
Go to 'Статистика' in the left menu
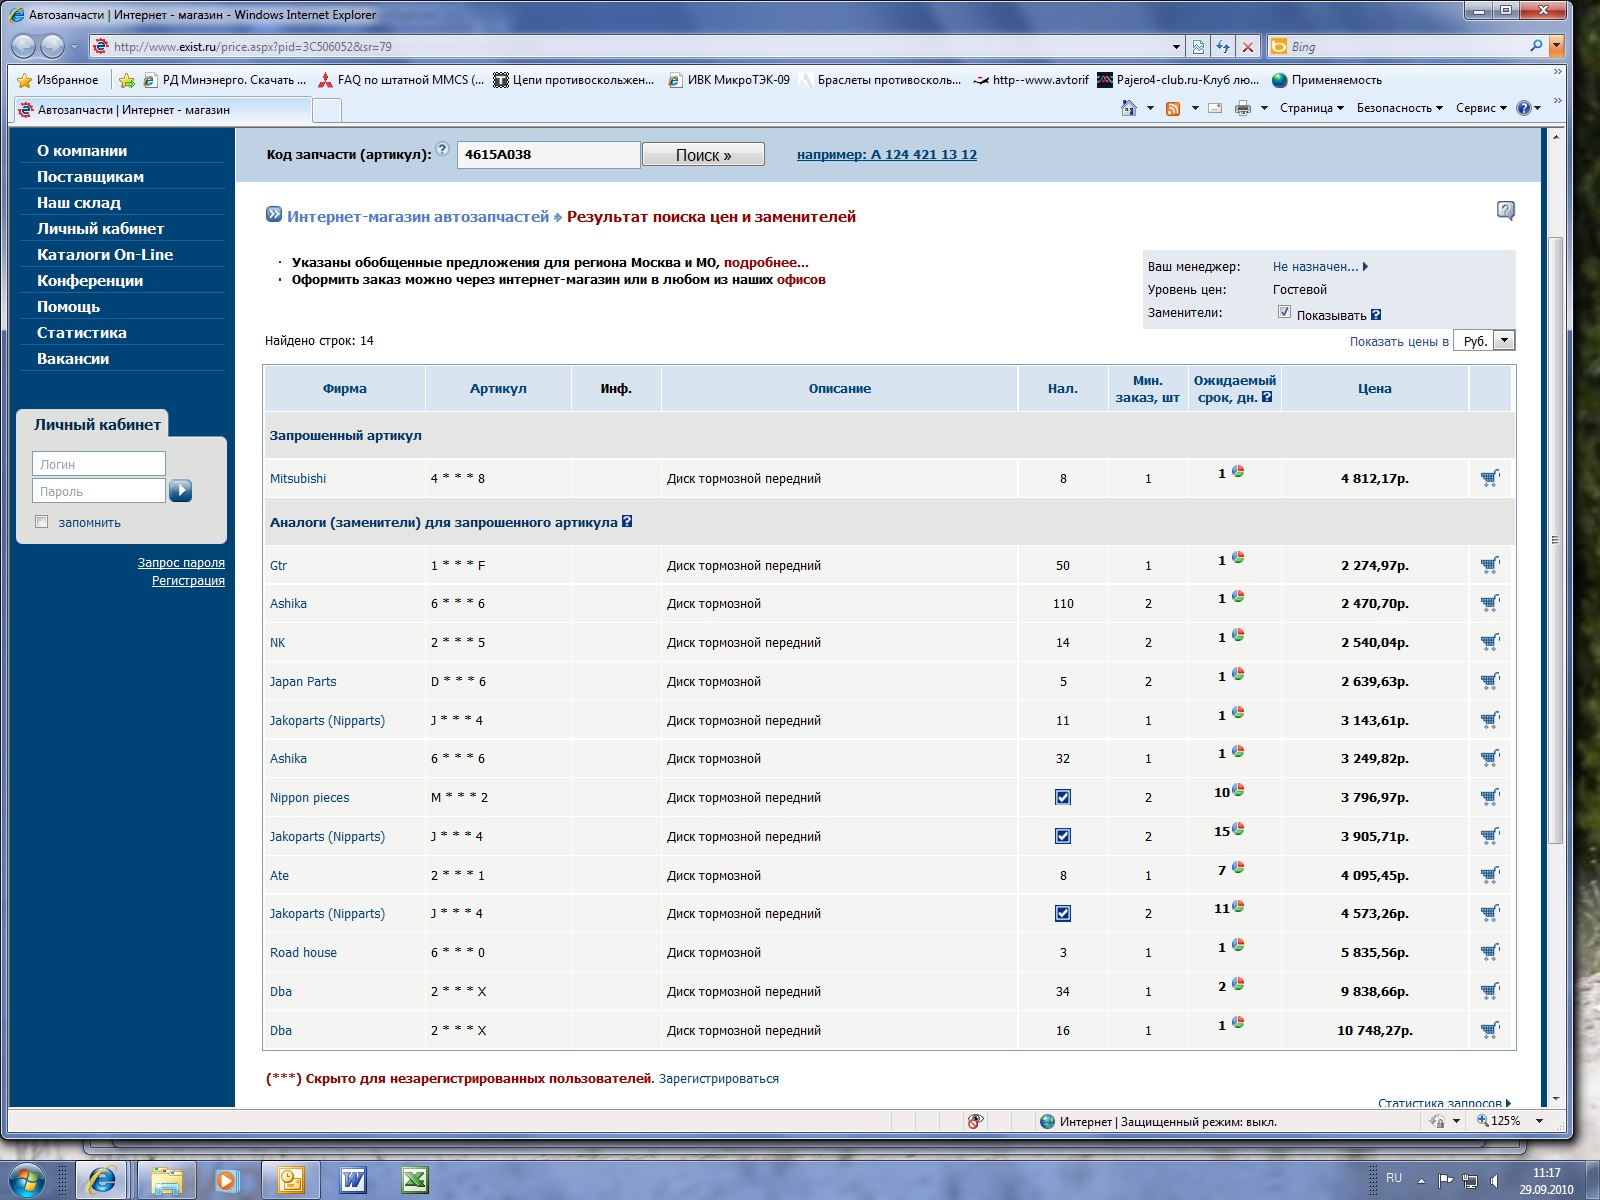[x=82, y=333]
